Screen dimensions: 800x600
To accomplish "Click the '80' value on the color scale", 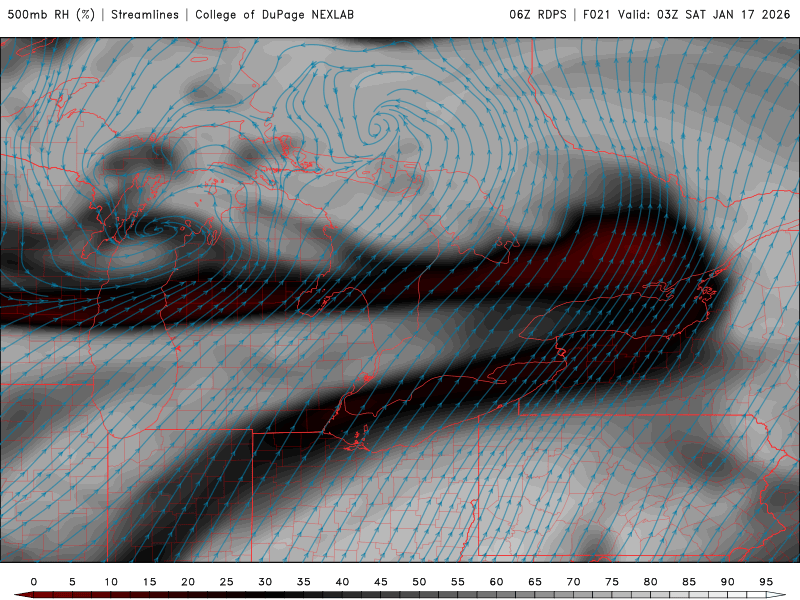I will [651, 582].
